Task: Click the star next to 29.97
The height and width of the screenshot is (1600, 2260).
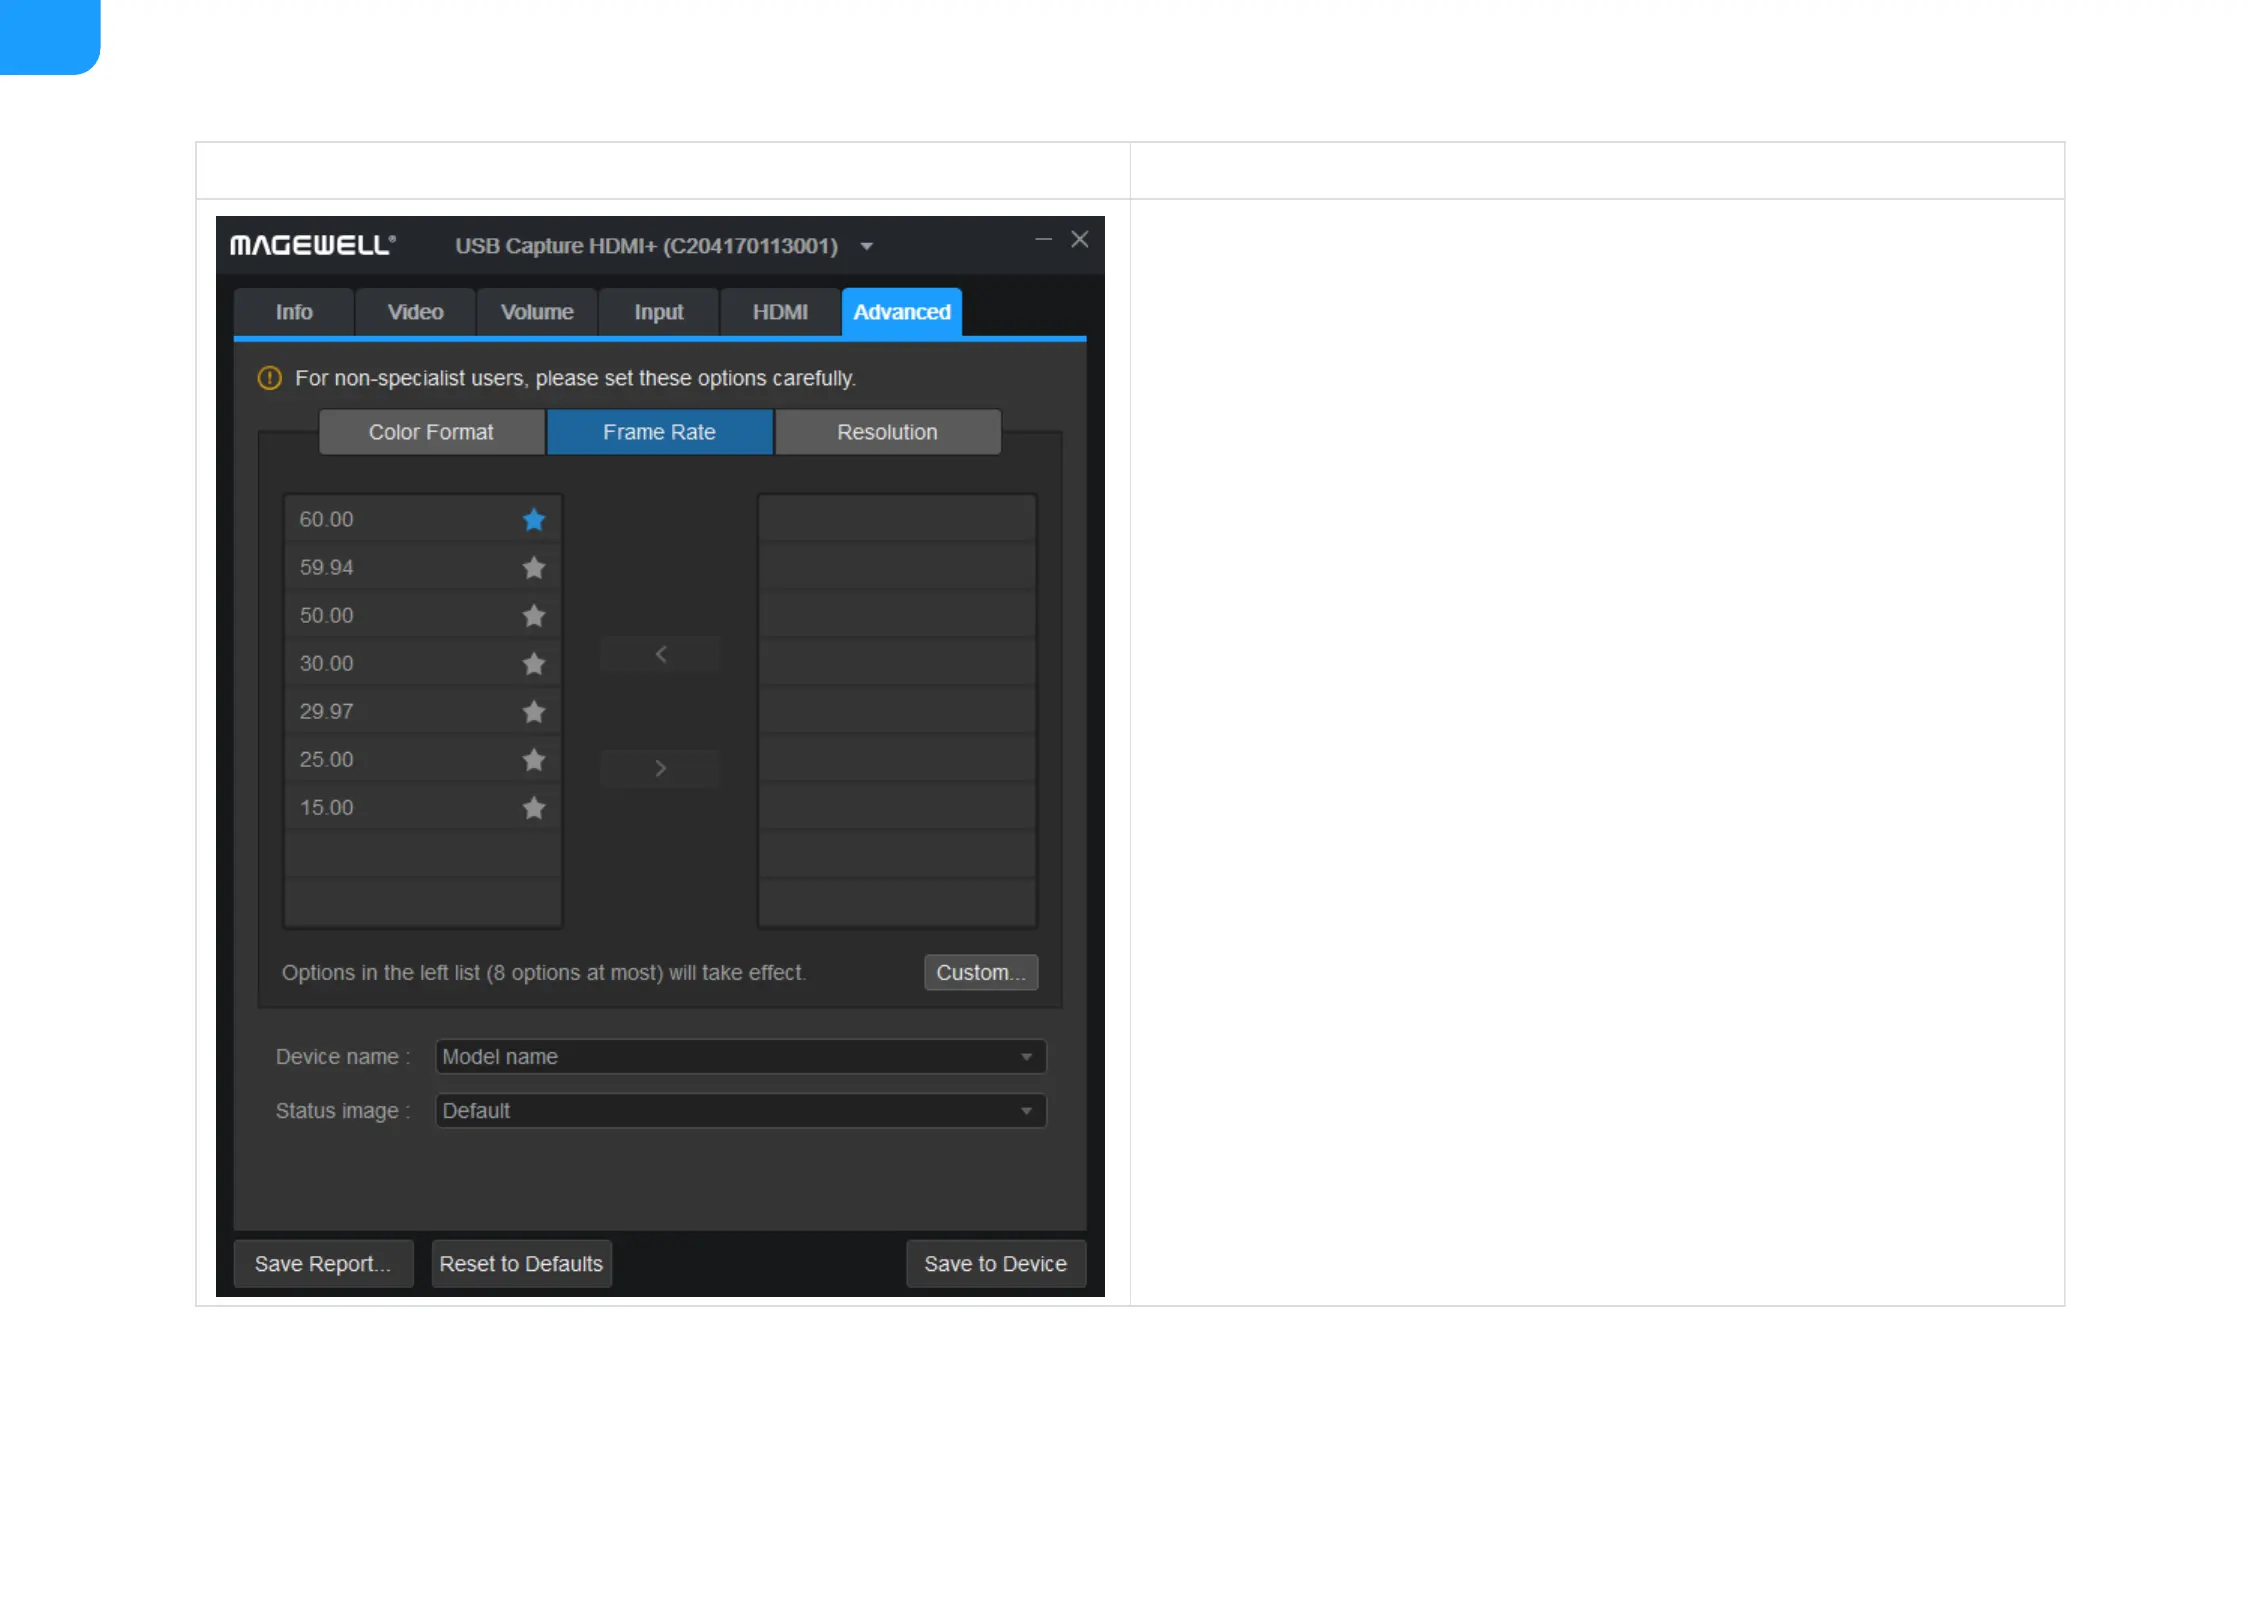Action: coord(534,712)
